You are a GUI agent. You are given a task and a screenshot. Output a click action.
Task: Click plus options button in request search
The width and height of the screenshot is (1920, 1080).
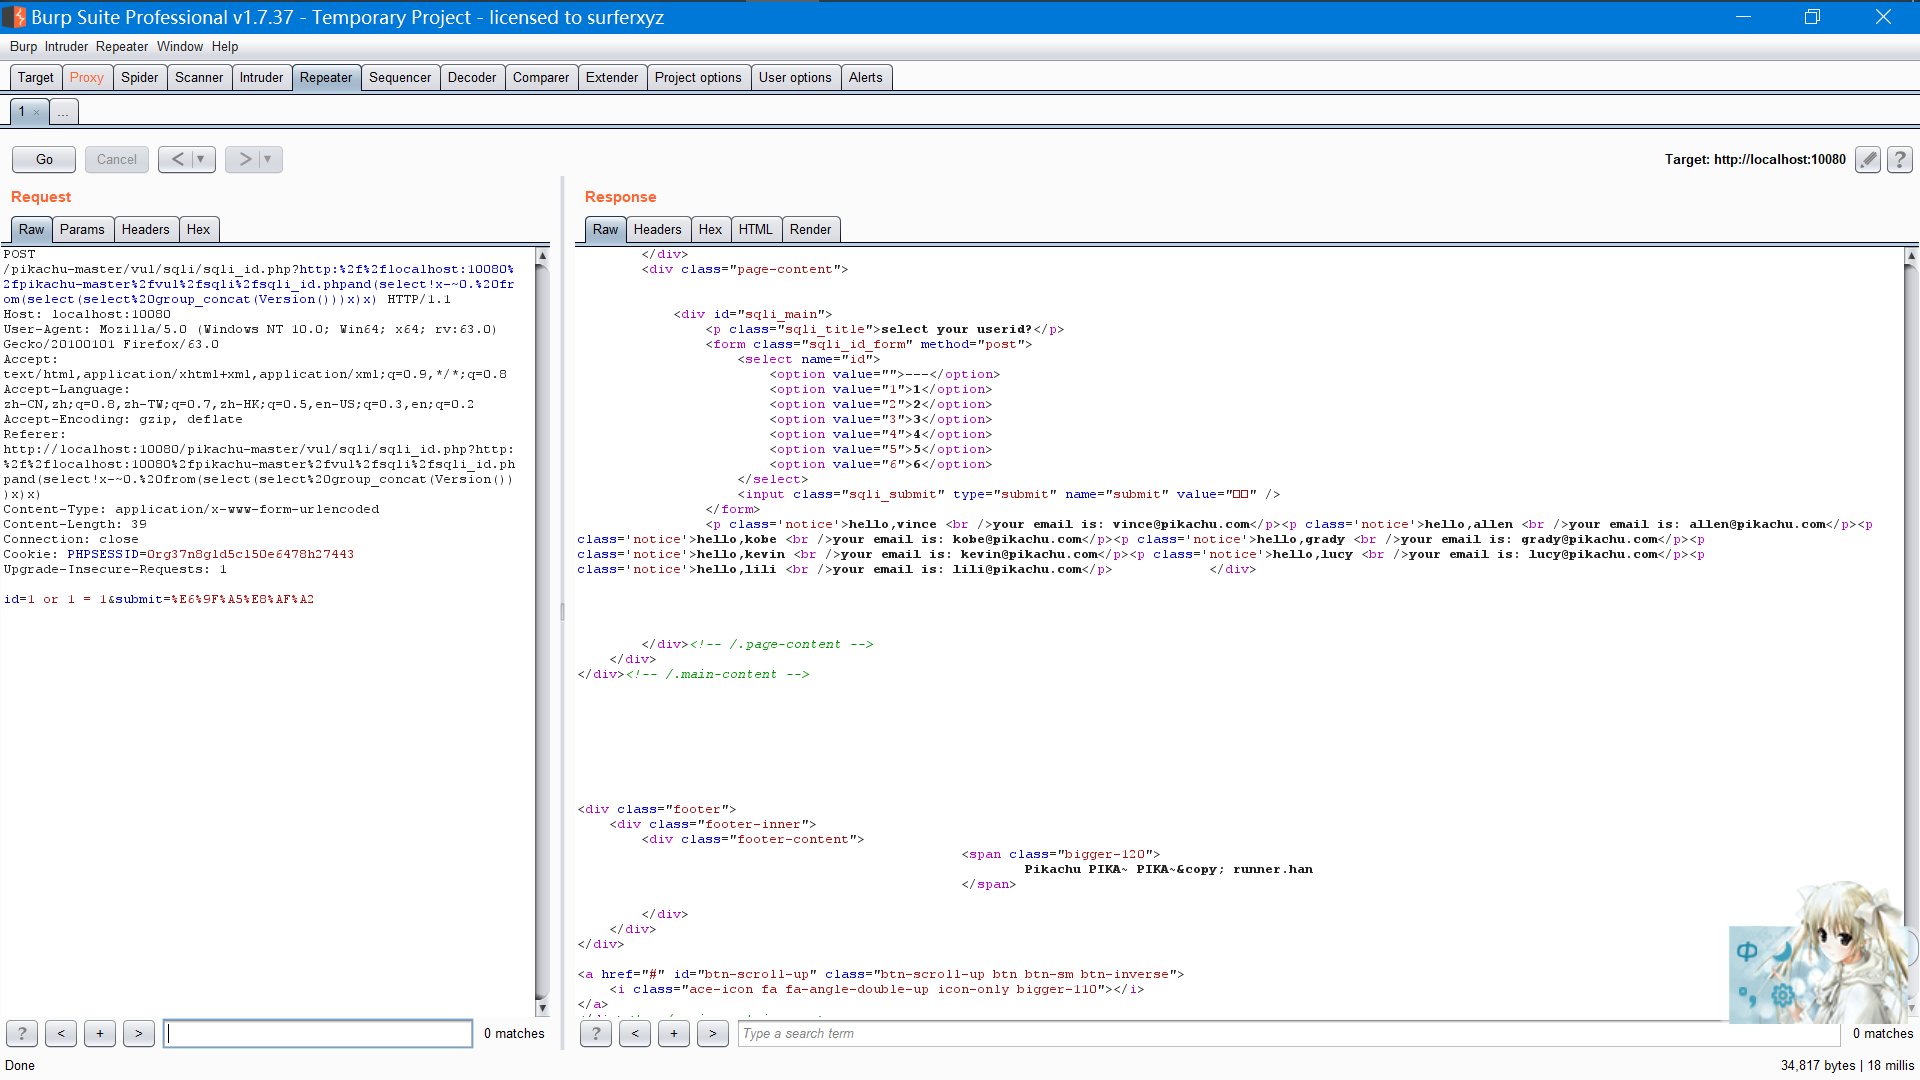pos(100,1033)
